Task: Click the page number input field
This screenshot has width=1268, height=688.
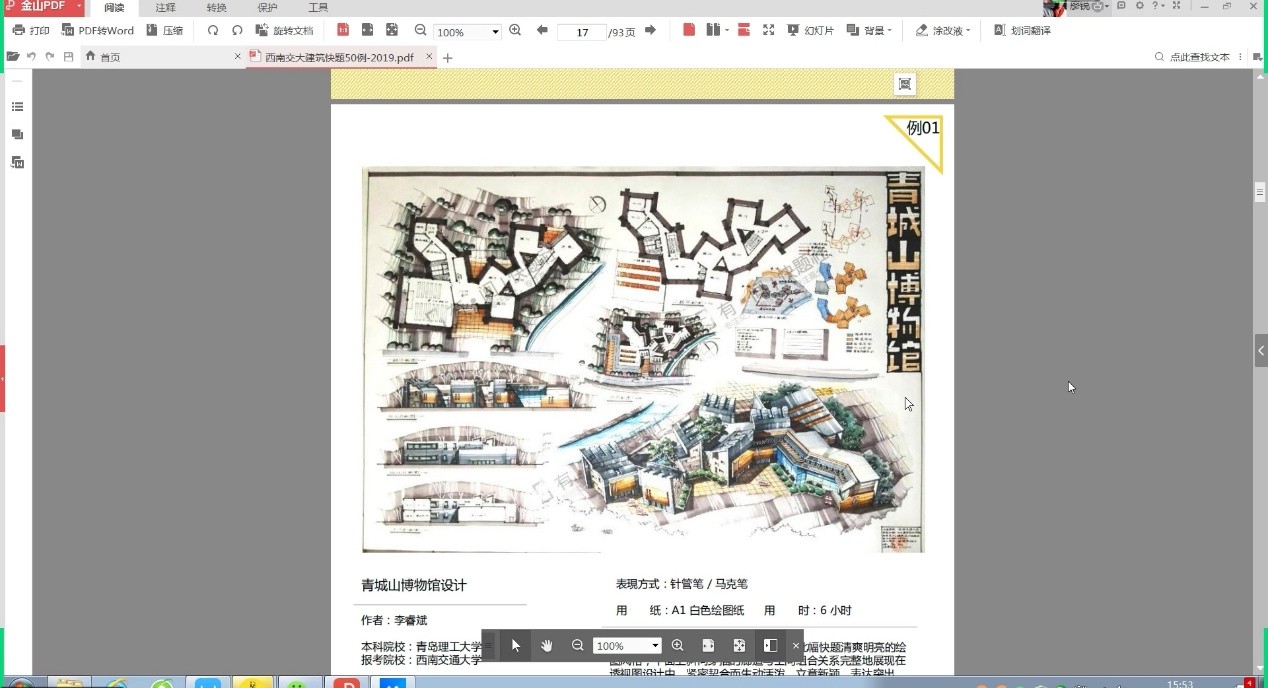Action: (x=581, y=32)
